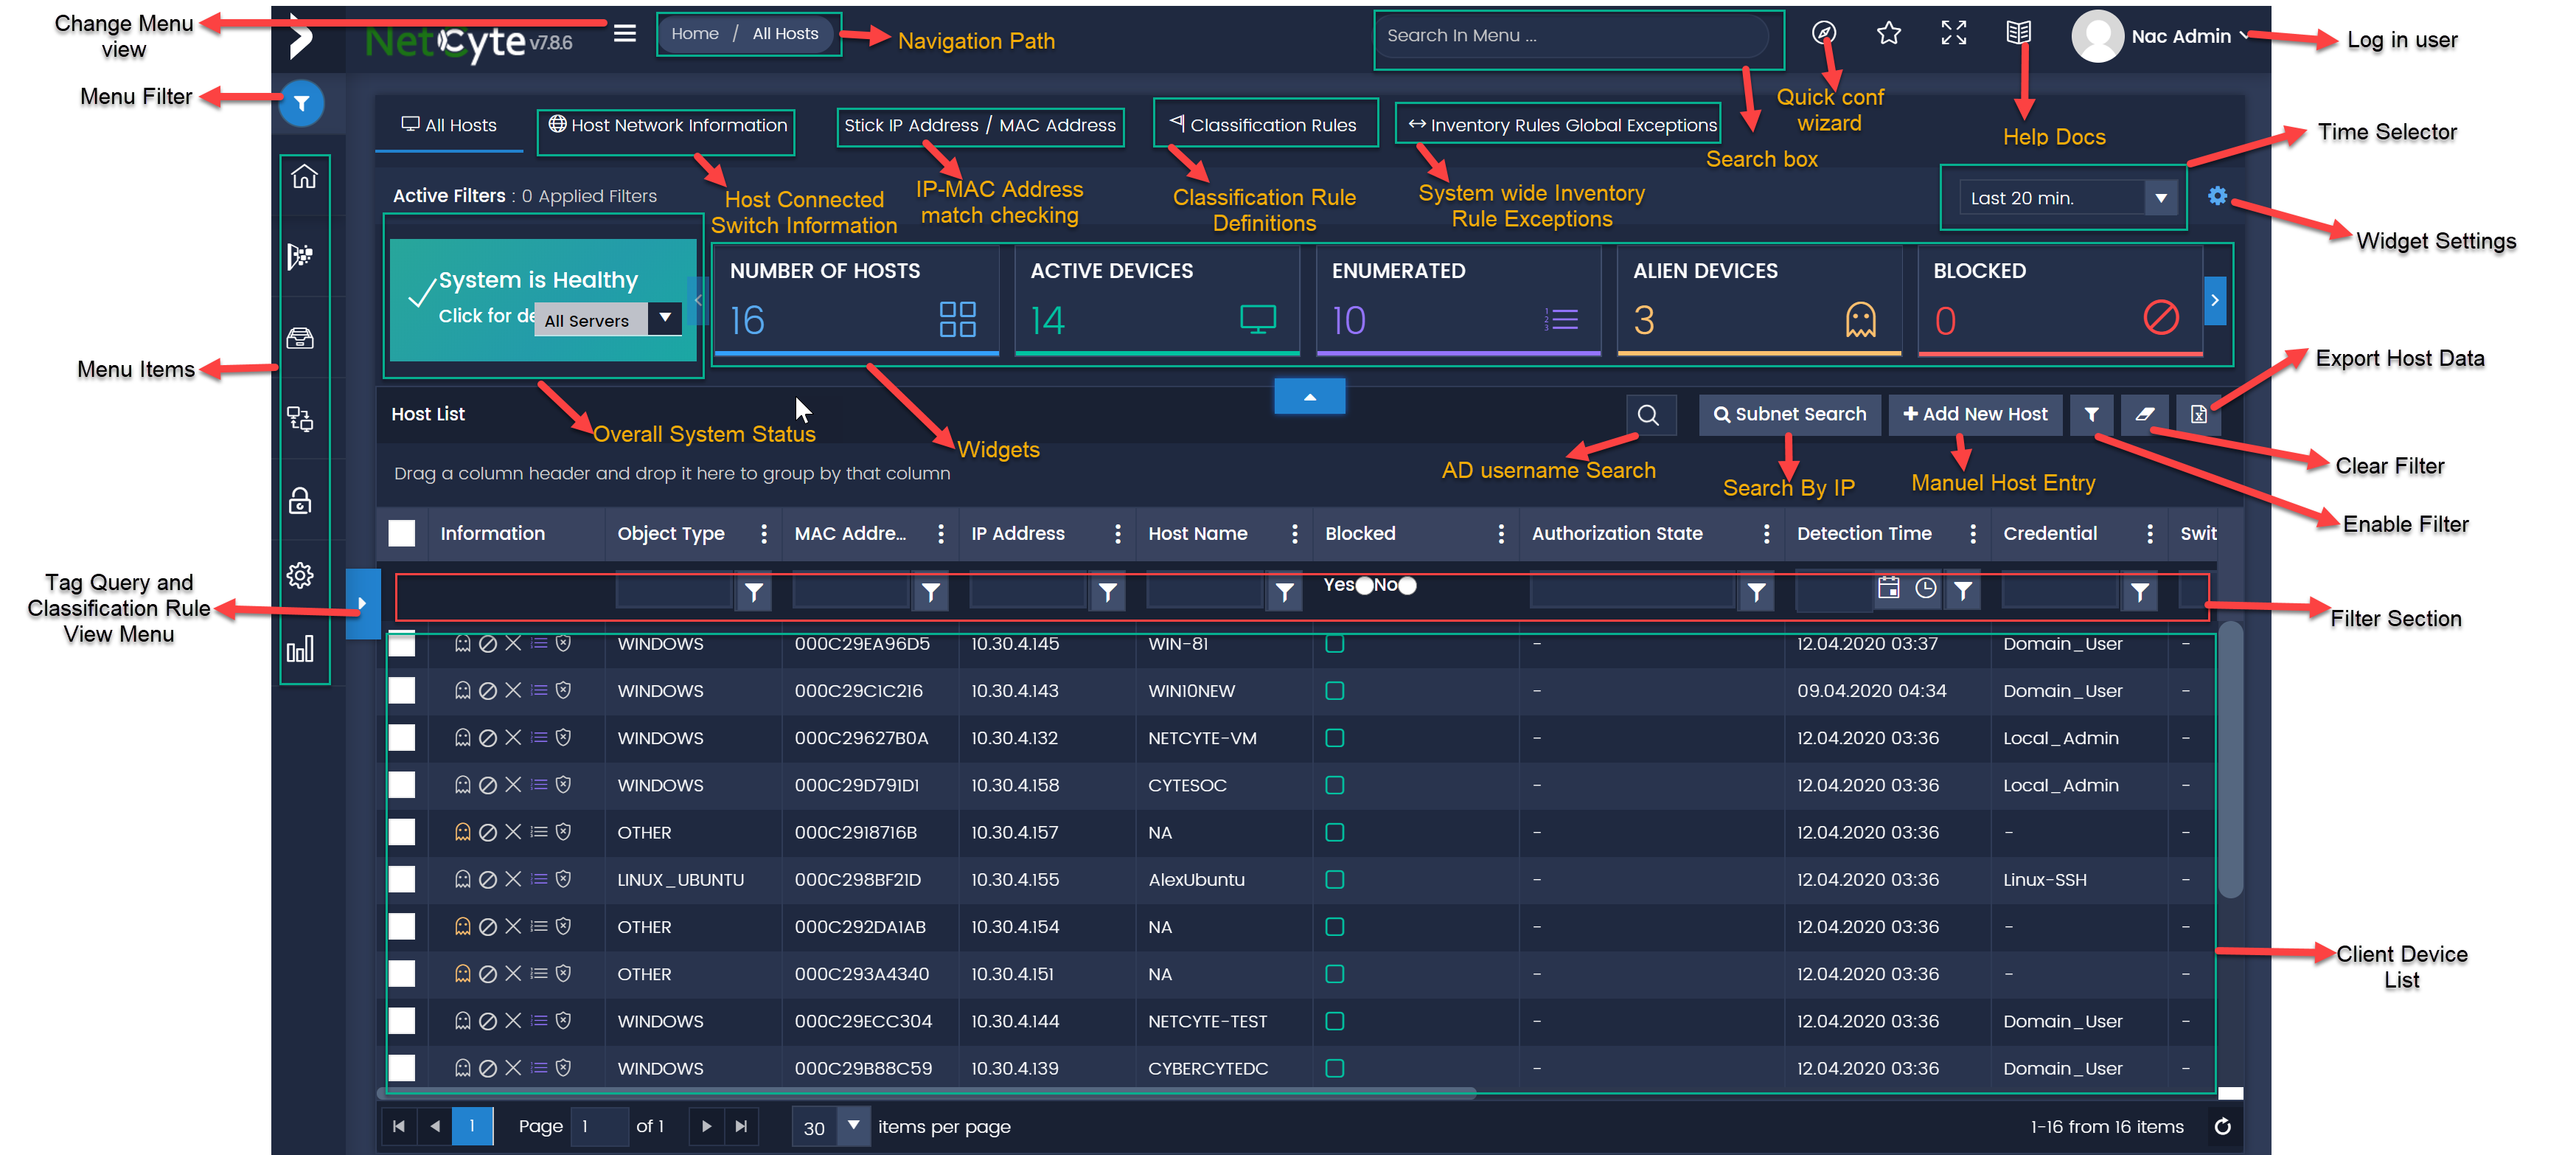Open the lock security sidebar icon

(x=300, y=500)
